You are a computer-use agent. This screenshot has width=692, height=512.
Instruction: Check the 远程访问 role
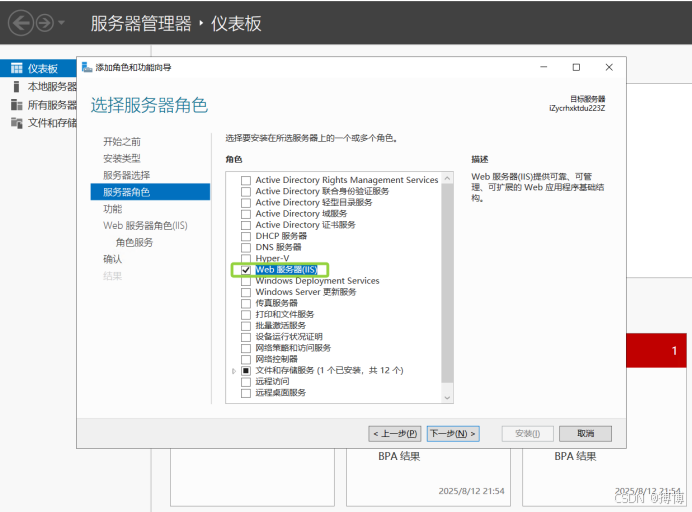[246, 381]
